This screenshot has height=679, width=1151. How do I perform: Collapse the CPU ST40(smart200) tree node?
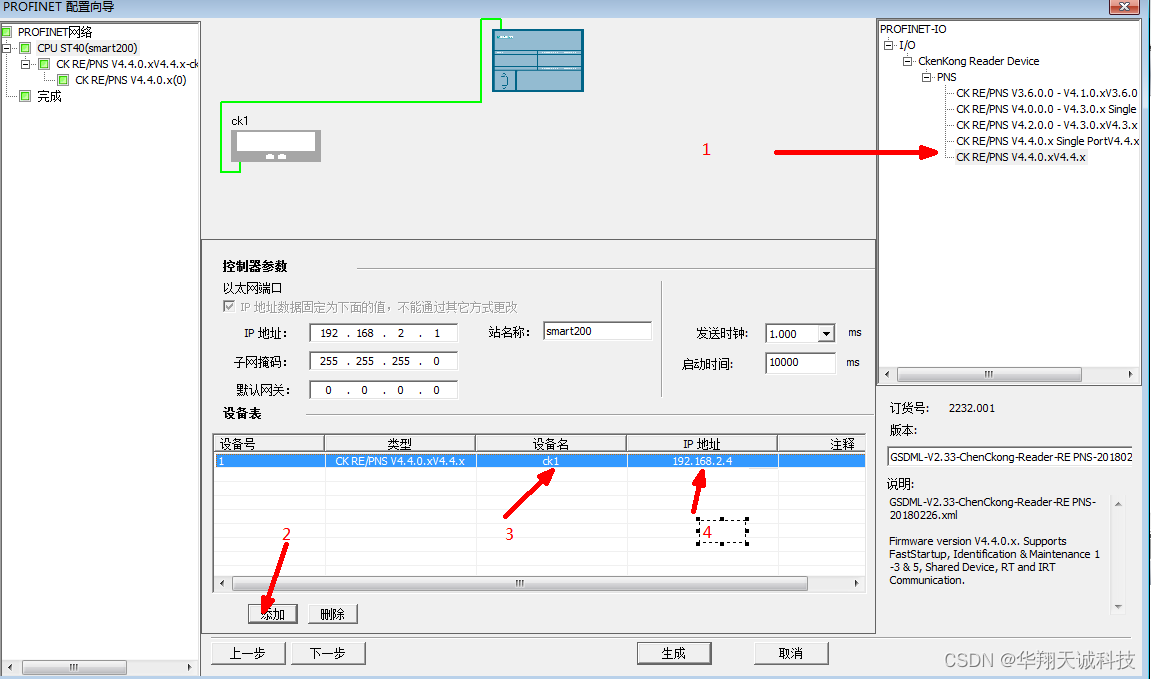point(7,48)
